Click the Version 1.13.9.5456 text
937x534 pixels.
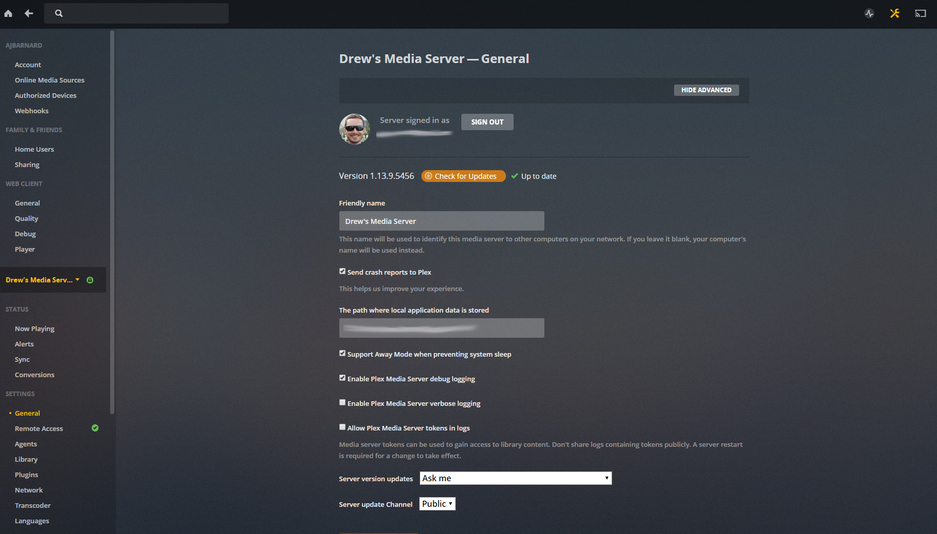click(376, 176)
